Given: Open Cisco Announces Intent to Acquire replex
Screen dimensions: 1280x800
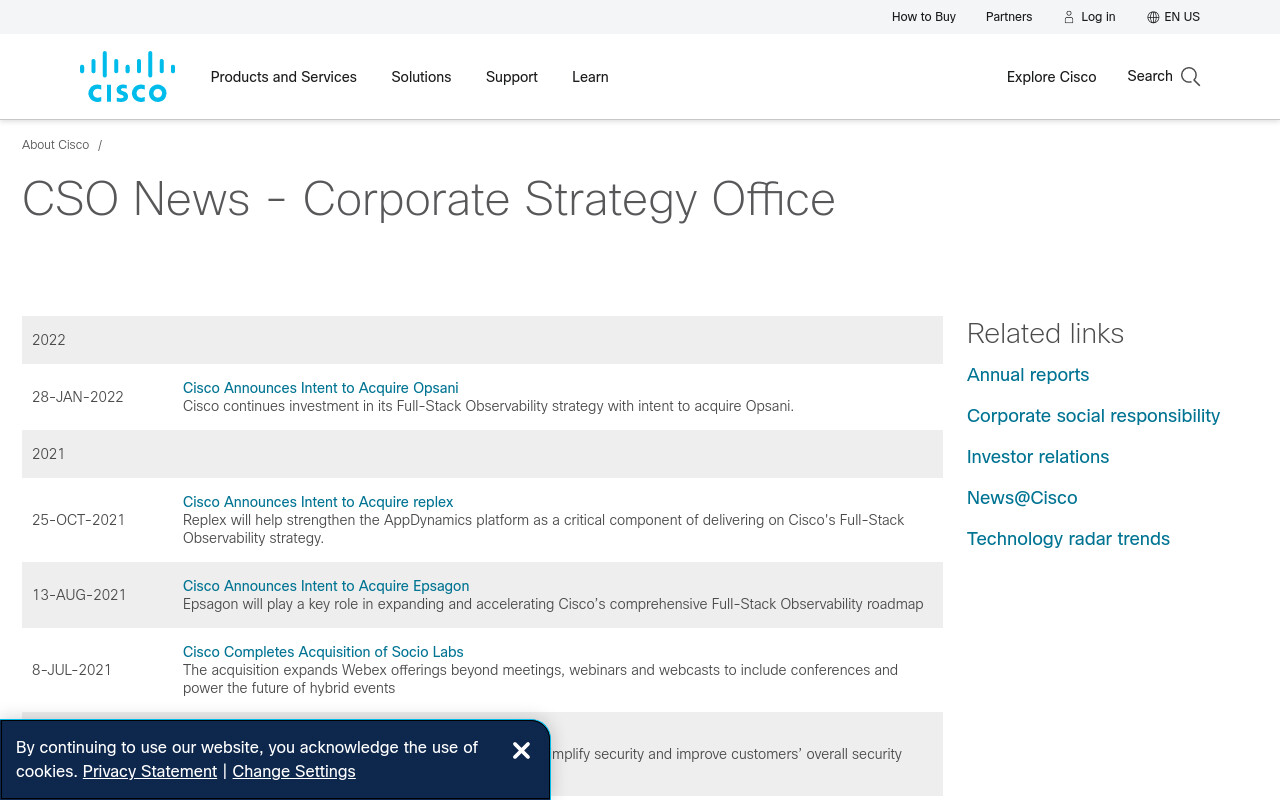Looking at the screenshot, I should point(318,502).
